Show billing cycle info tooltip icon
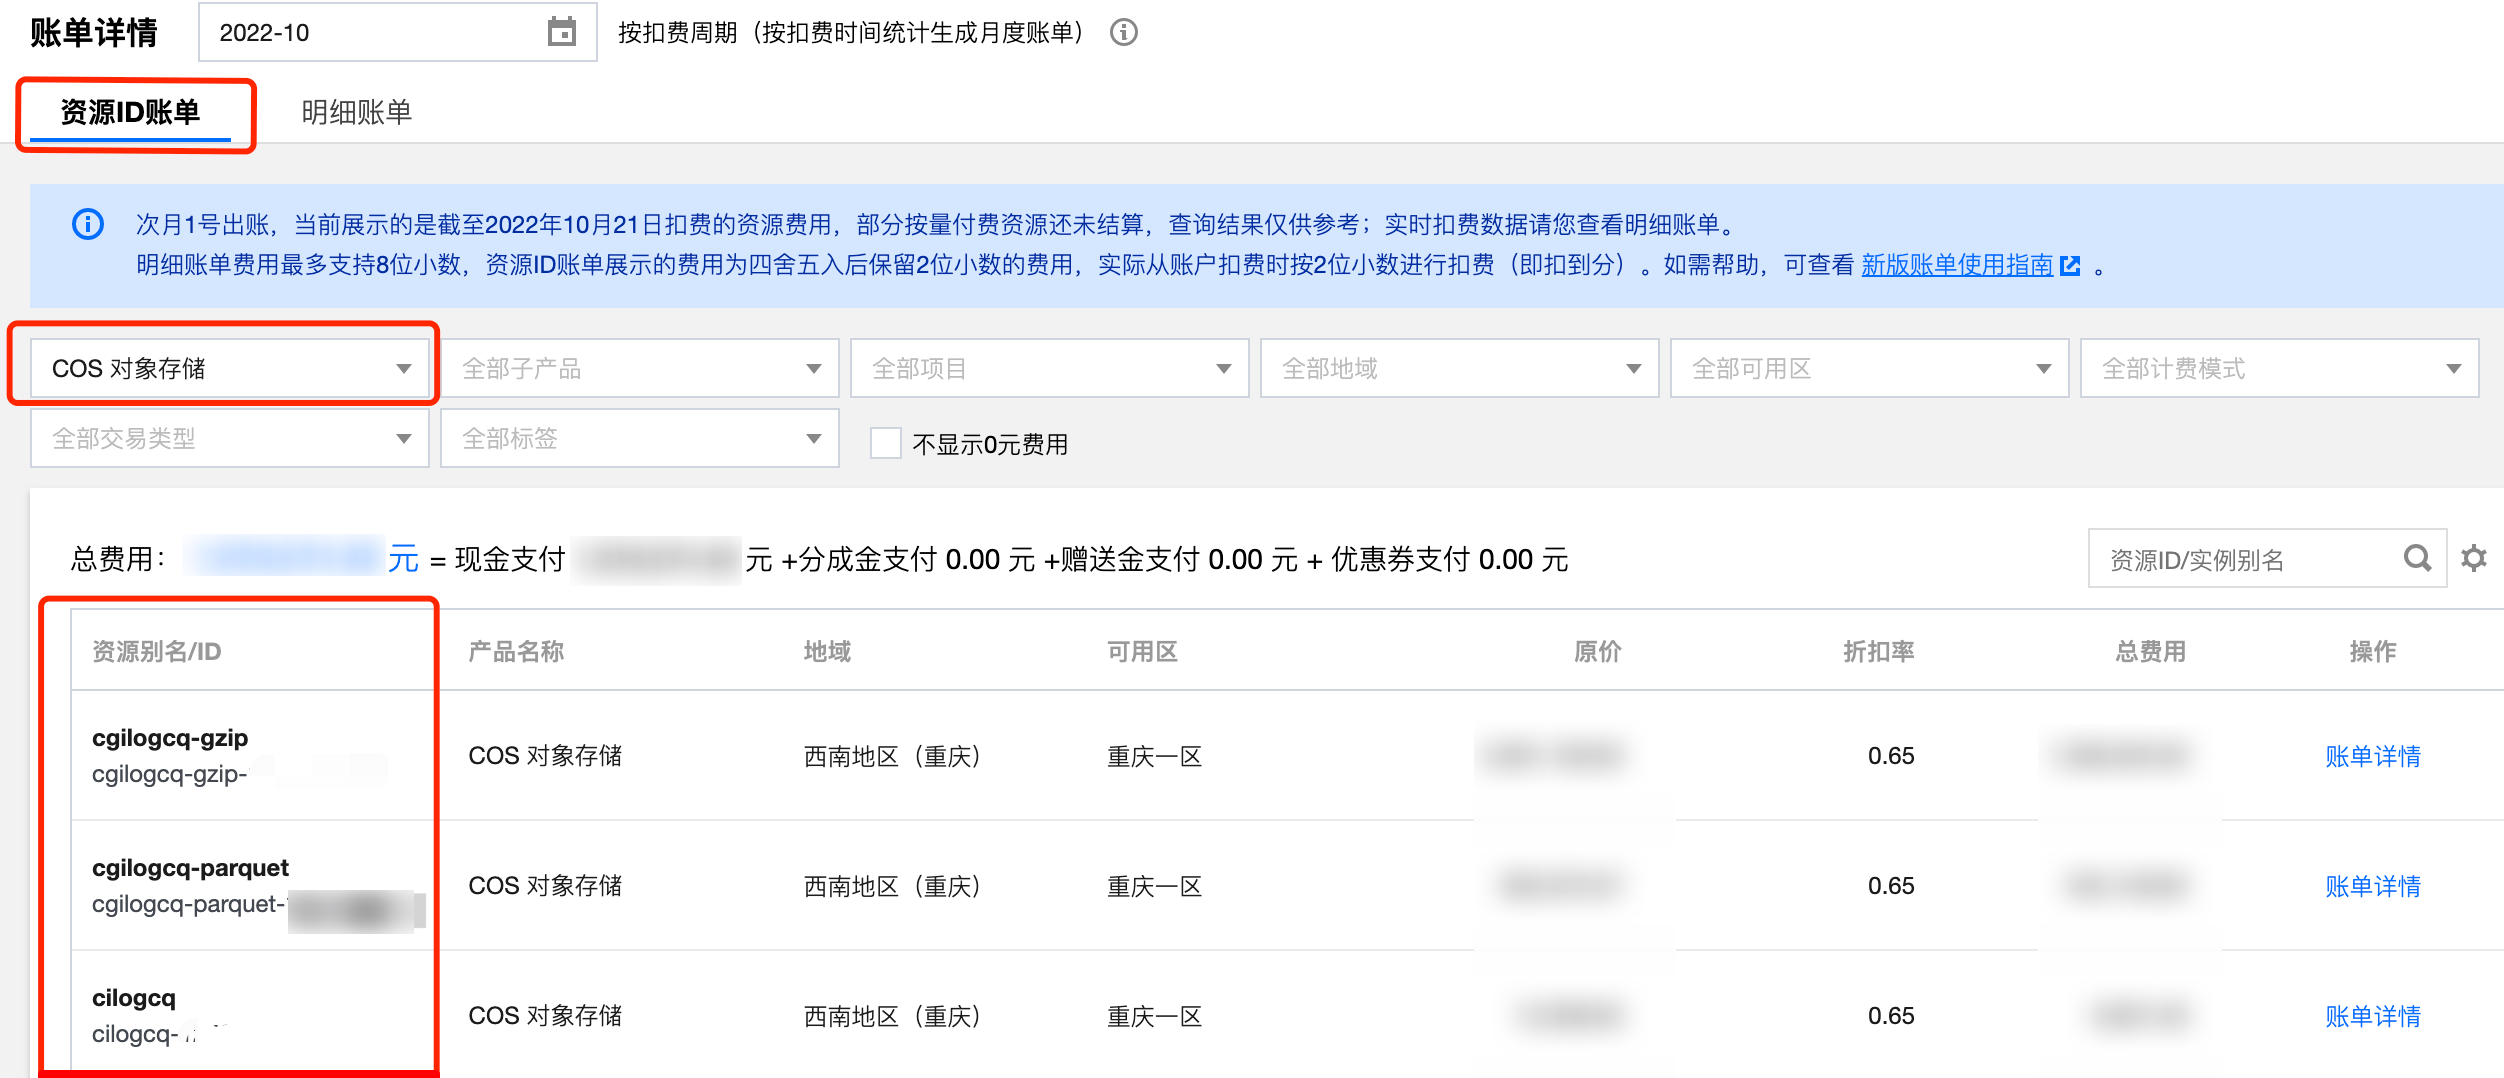 (x=1124, y=33)
